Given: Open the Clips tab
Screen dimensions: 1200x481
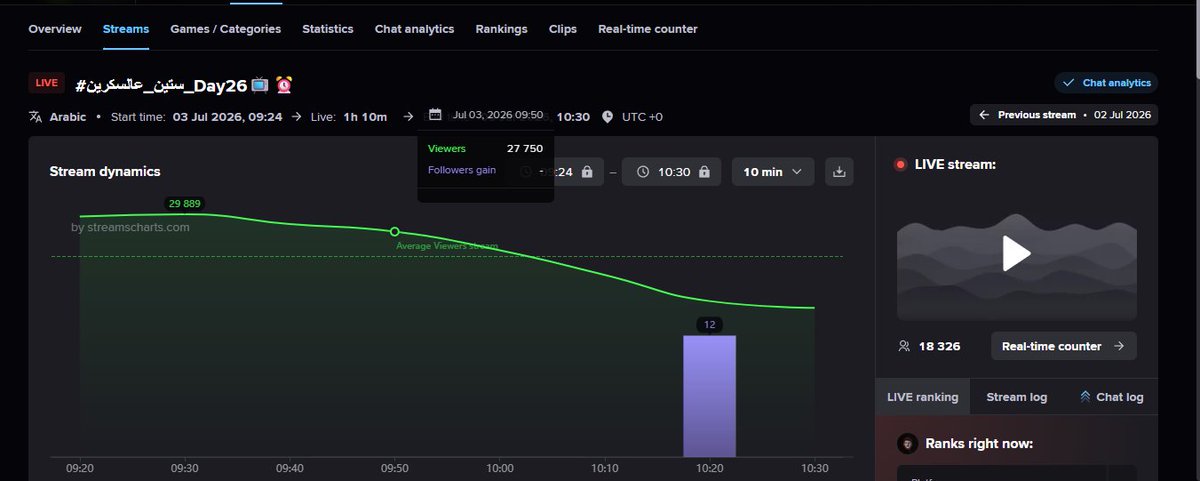Looking at the screenshot, I should 563,29.
